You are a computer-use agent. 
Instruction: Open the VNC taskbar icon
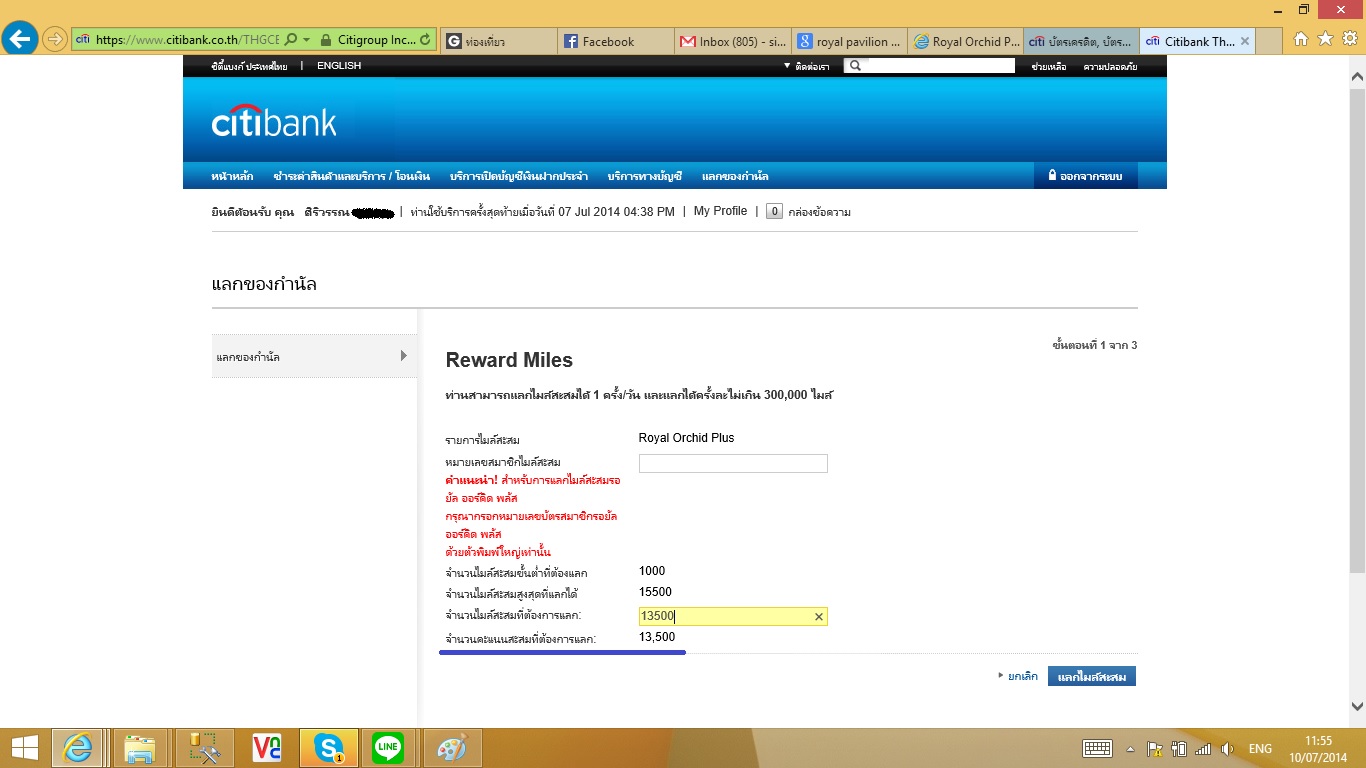(x=266, y=748)
